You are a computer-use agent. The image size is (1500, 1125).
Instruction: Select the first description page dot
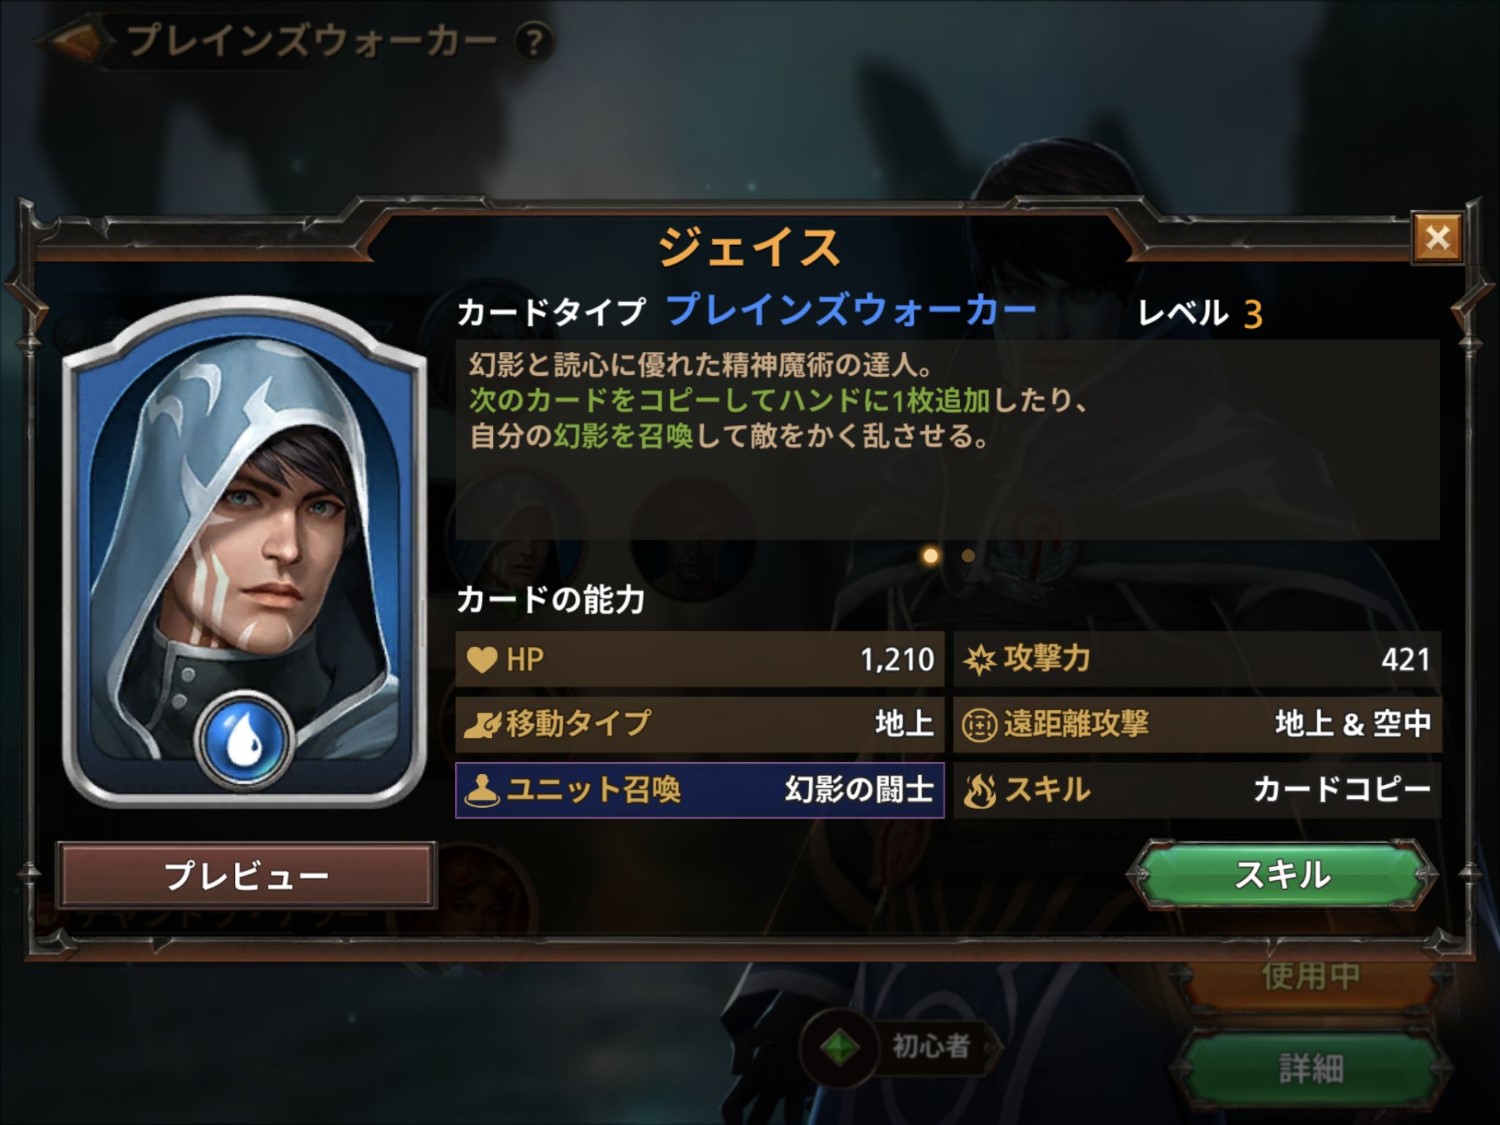coord(931,556)
